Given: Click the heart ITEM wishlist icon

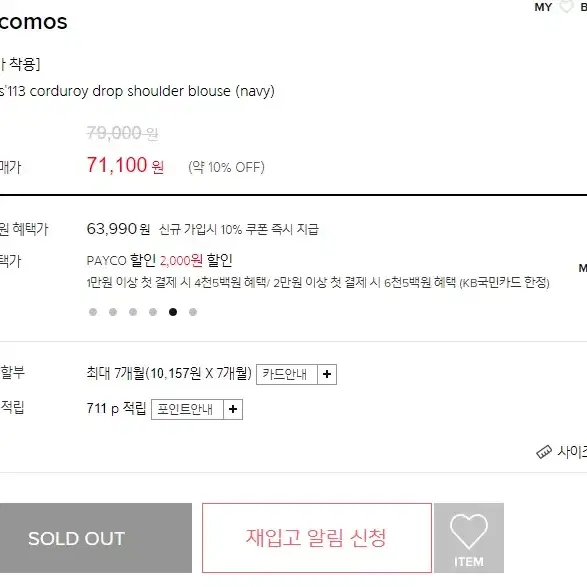Looking at the screenshot, I should pos(469,538).
